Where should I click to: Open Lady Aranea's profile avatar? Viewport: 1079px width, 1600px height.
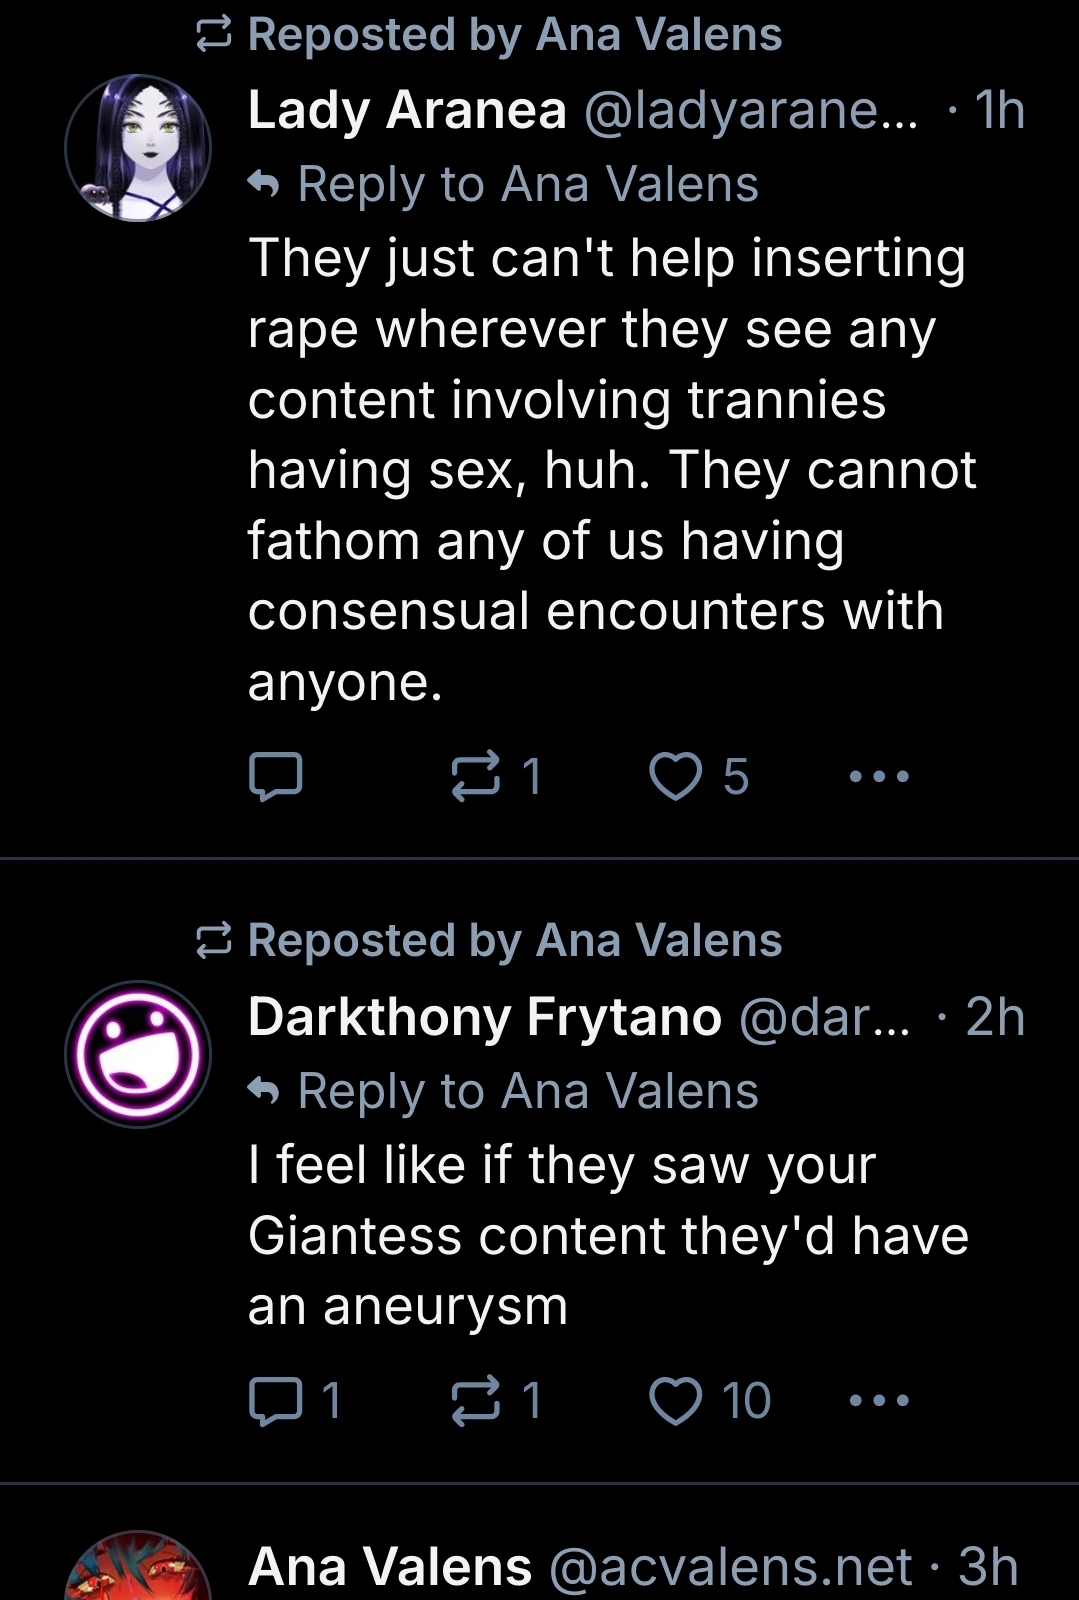pos(138,148)
